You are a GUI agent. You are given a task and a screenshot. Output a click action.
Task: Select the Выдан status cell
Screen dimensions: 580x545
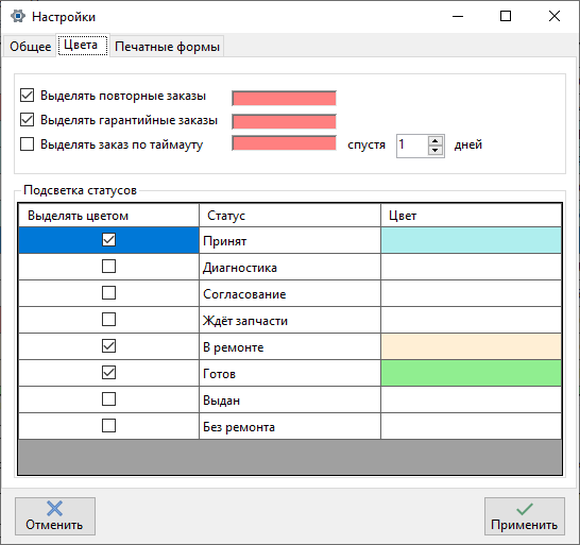pos(290,400)
